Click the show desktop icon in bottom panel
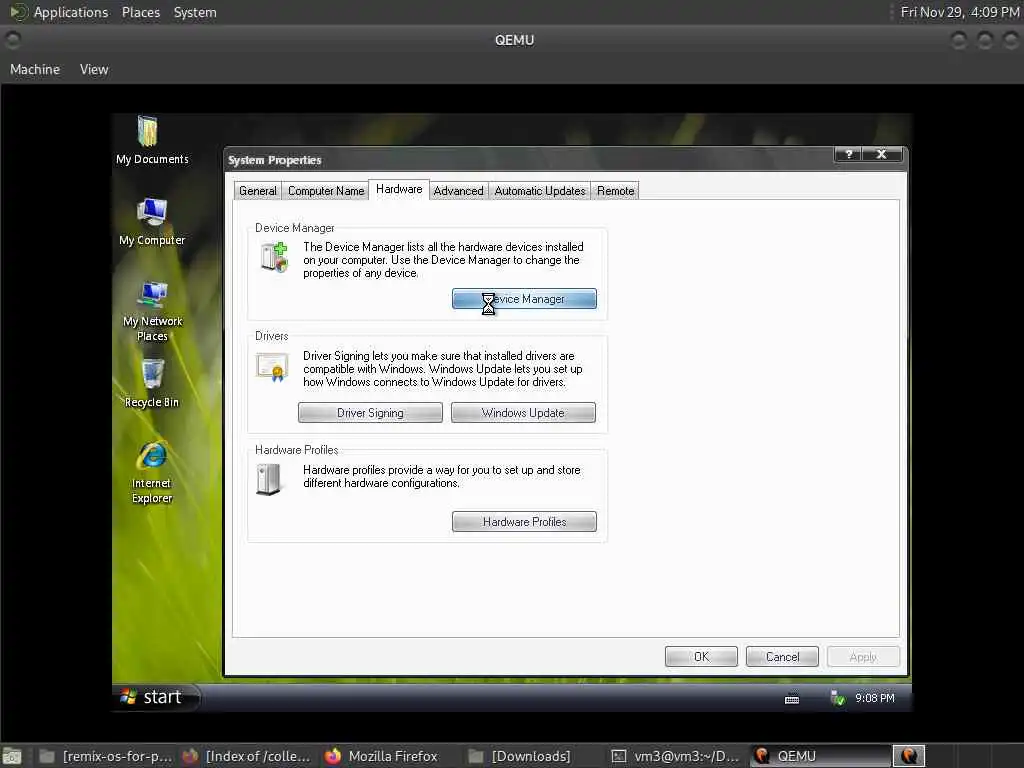This screenshot has width=1024, height=768. [12, 757]
